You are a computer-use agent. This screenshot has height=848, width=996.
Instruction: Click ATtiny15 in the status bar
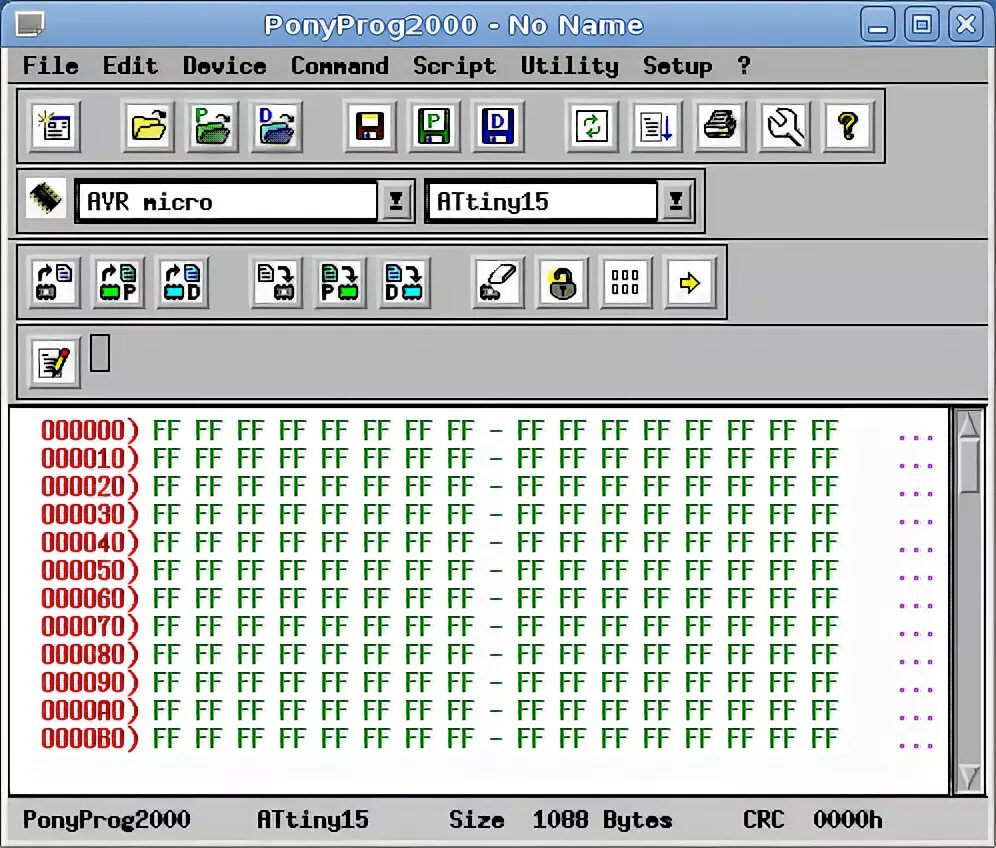coord(313,819)
